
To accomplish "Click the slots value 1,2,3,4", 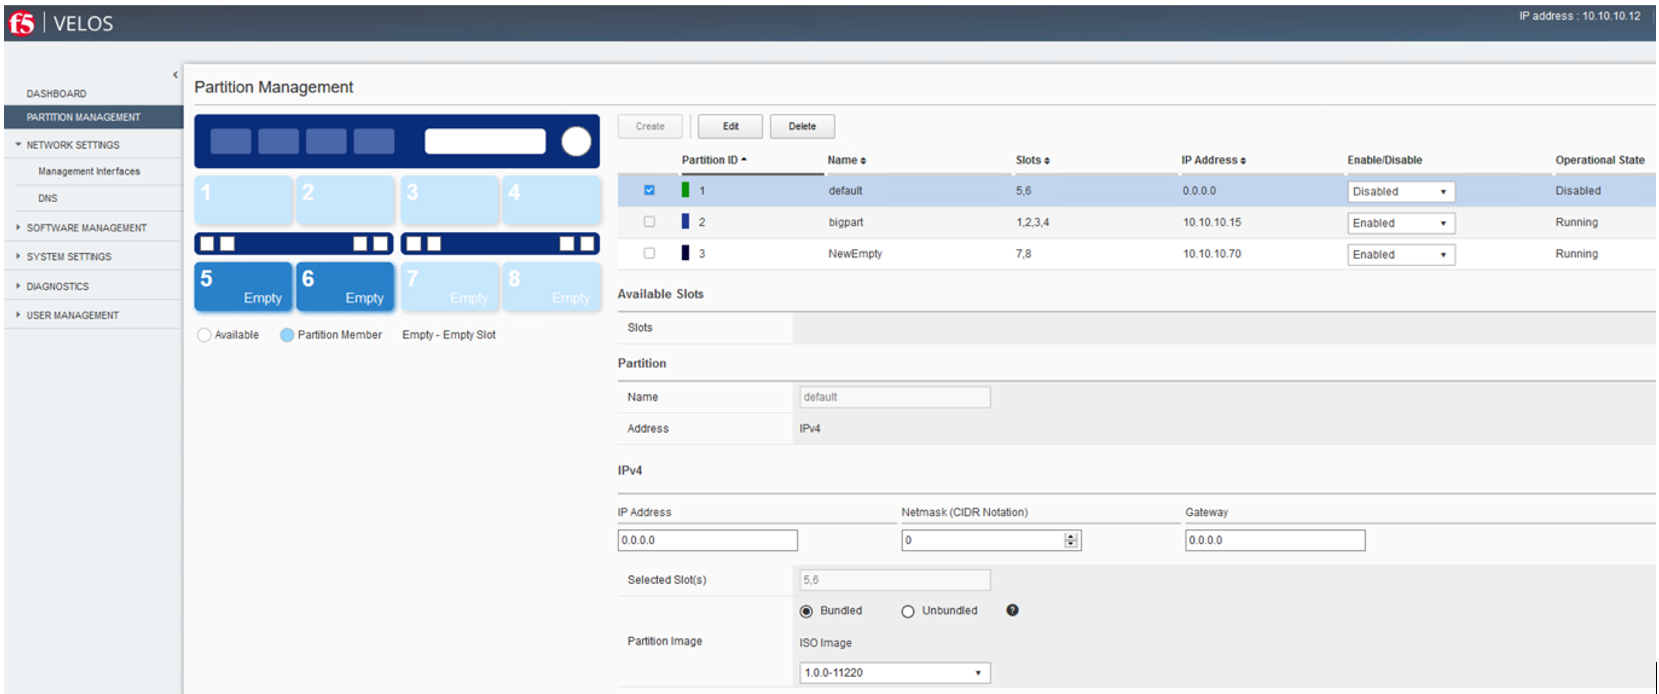I will pyautogui.click(x=1032, y=222).
